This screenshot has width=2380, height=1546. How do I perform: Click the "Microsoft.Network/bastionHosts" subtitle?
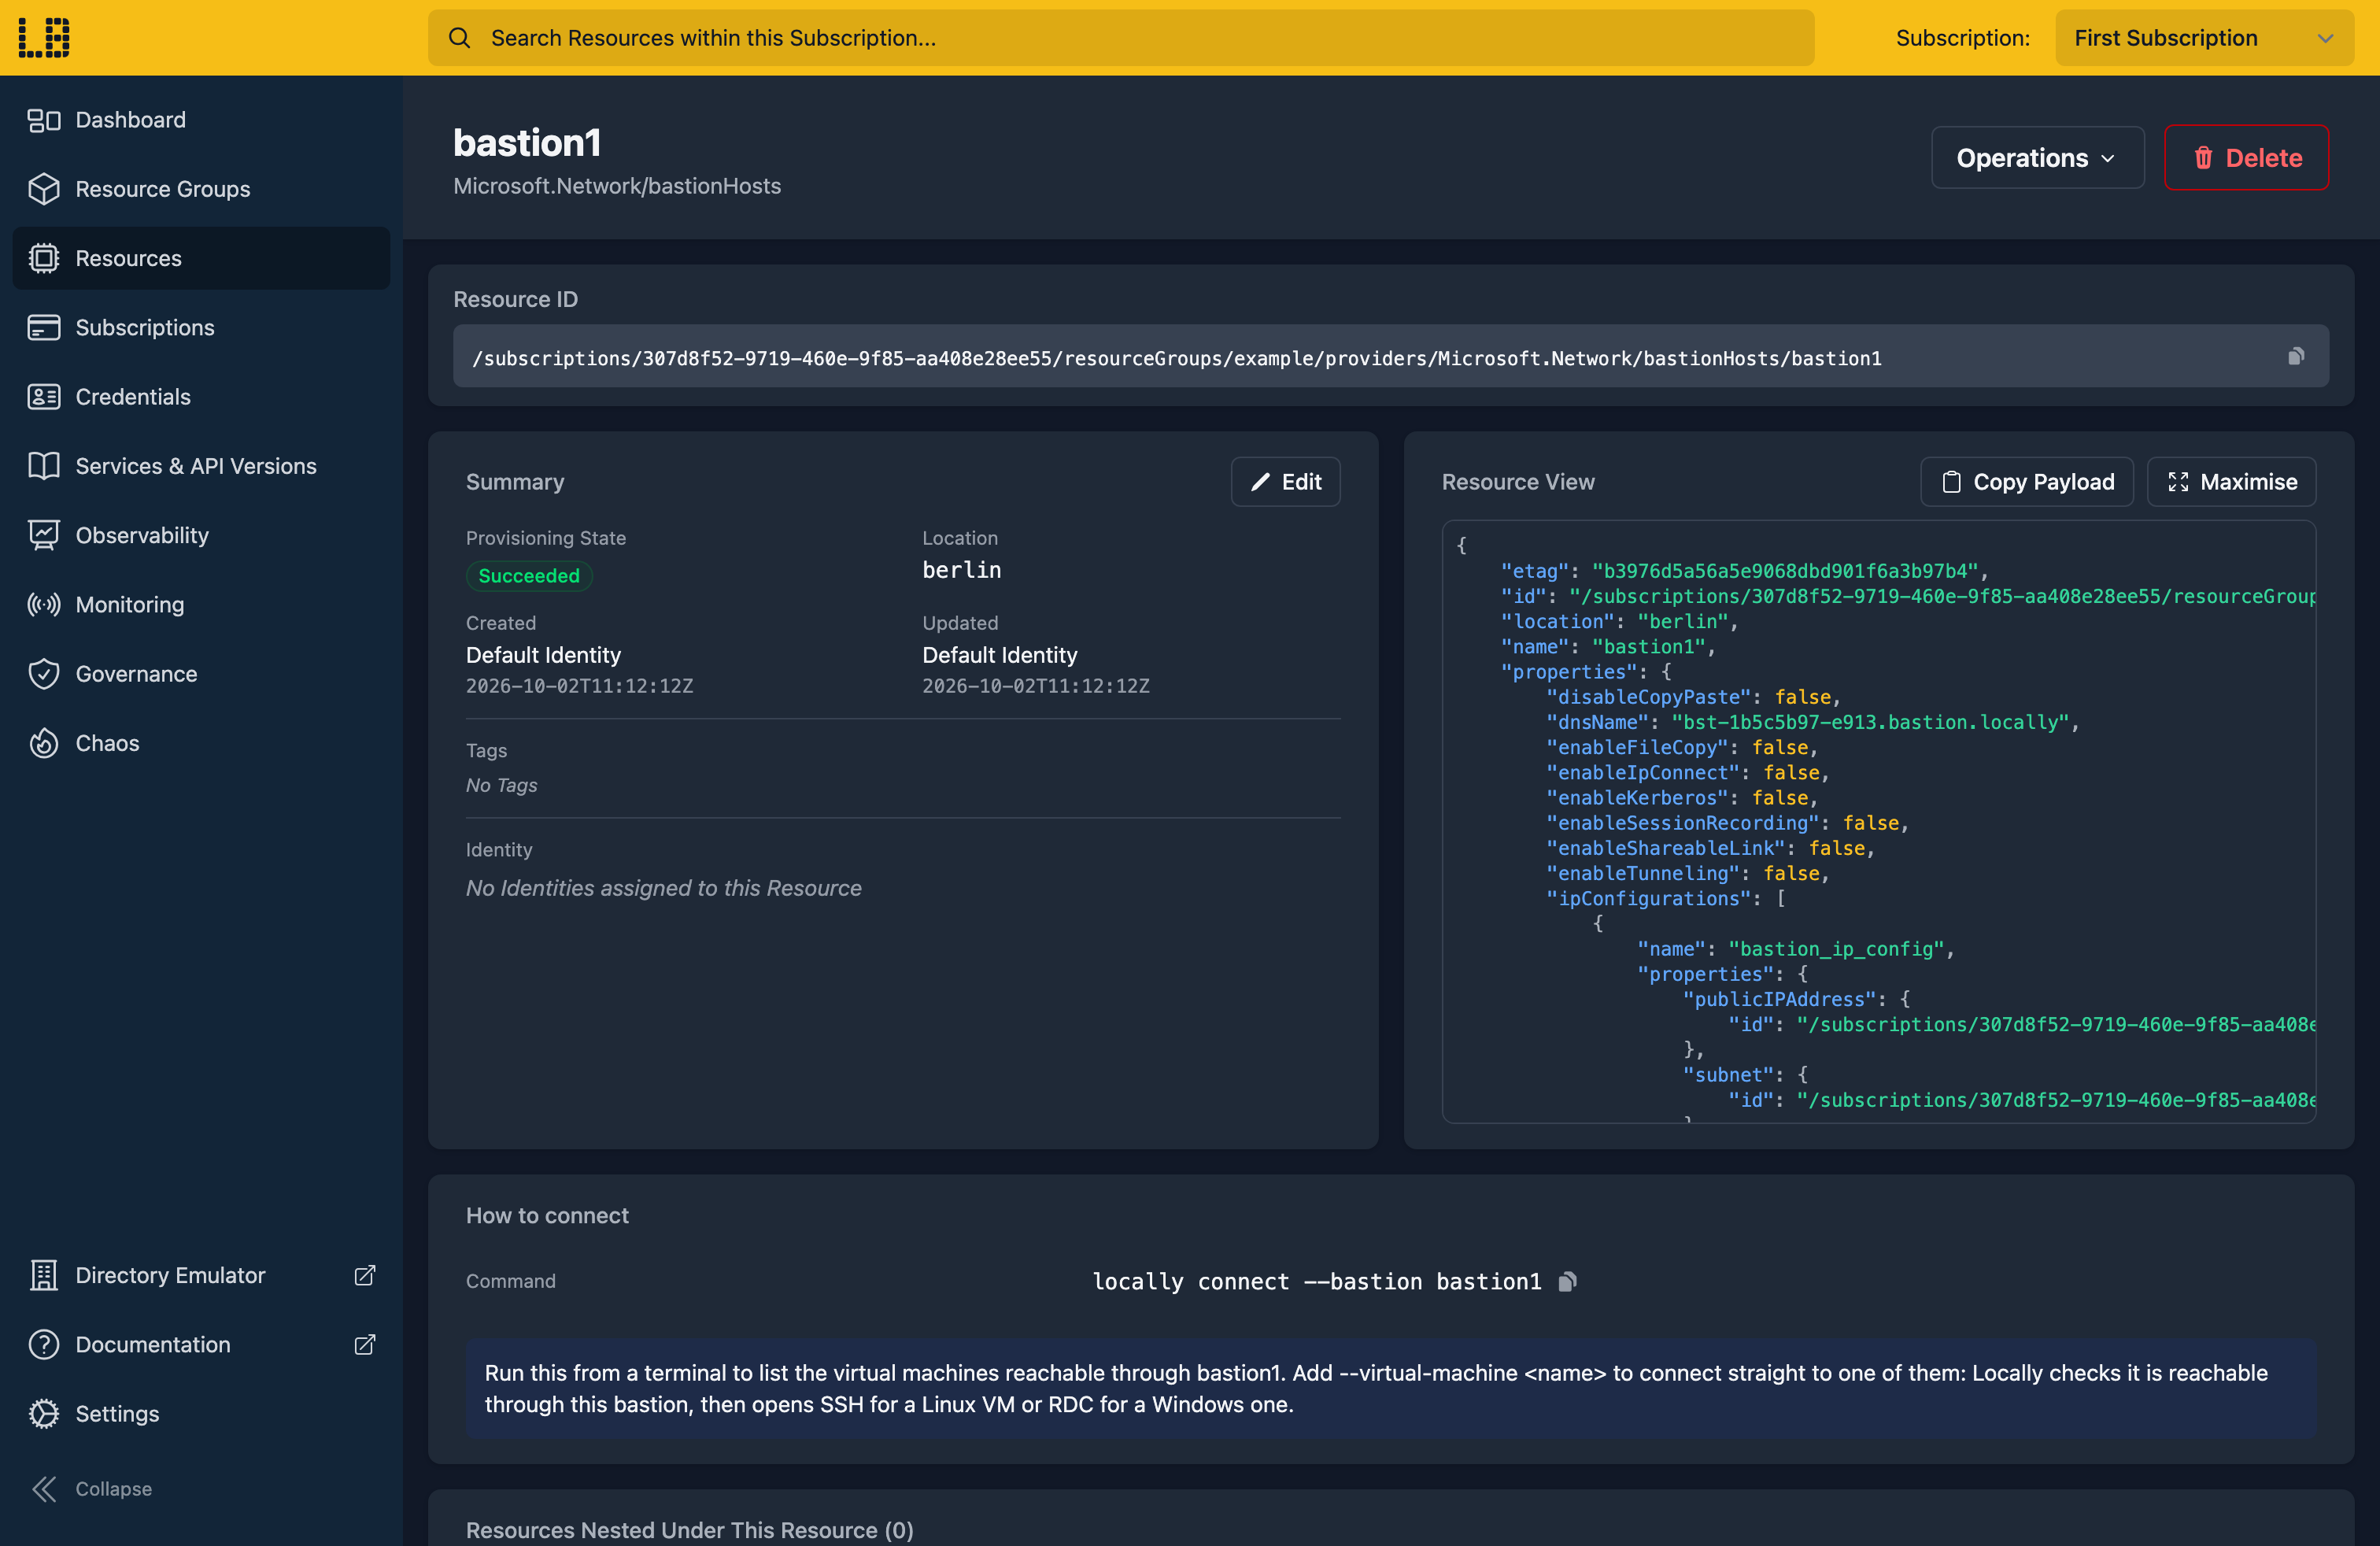[617, 187]
